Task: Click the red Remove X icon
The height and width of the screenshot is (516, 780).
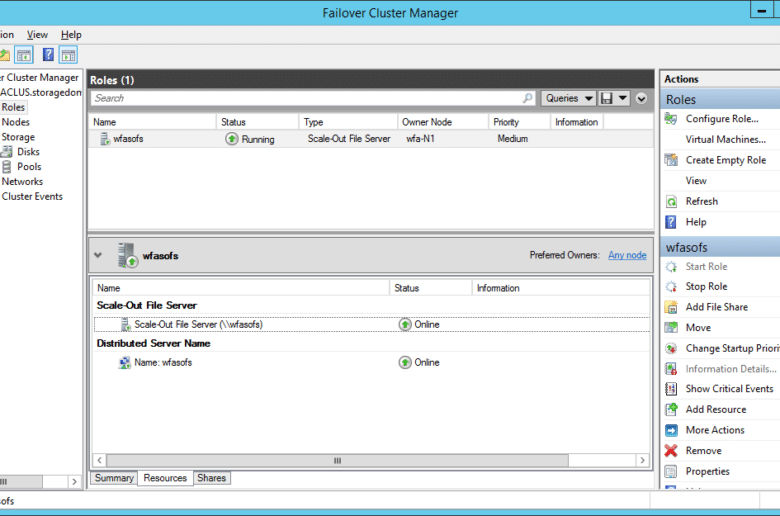Action: 671,451
